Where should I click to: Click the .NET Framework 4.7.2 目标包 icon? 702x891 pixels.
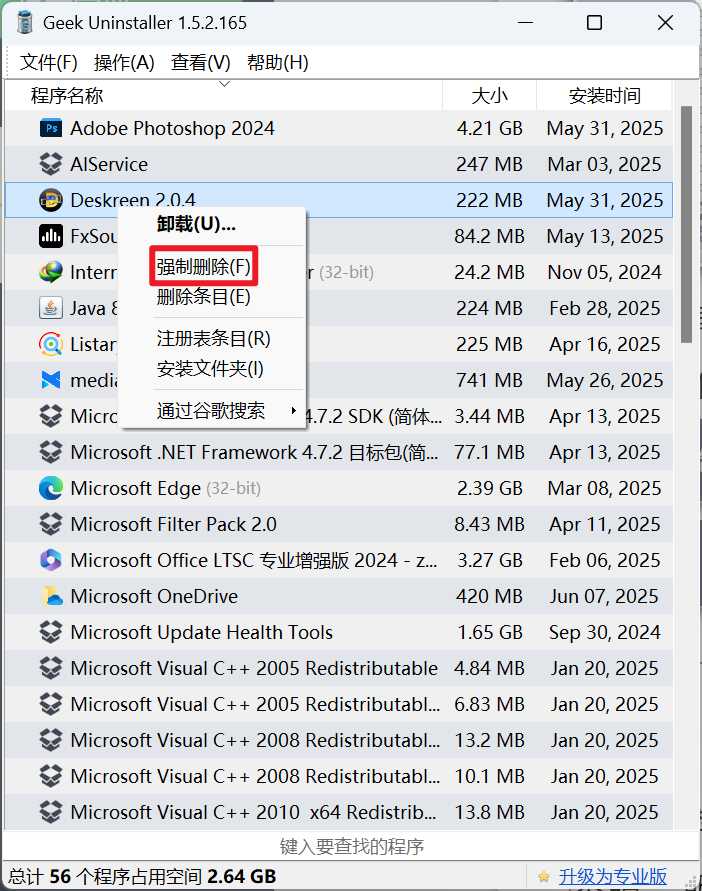tap(51, 452)
